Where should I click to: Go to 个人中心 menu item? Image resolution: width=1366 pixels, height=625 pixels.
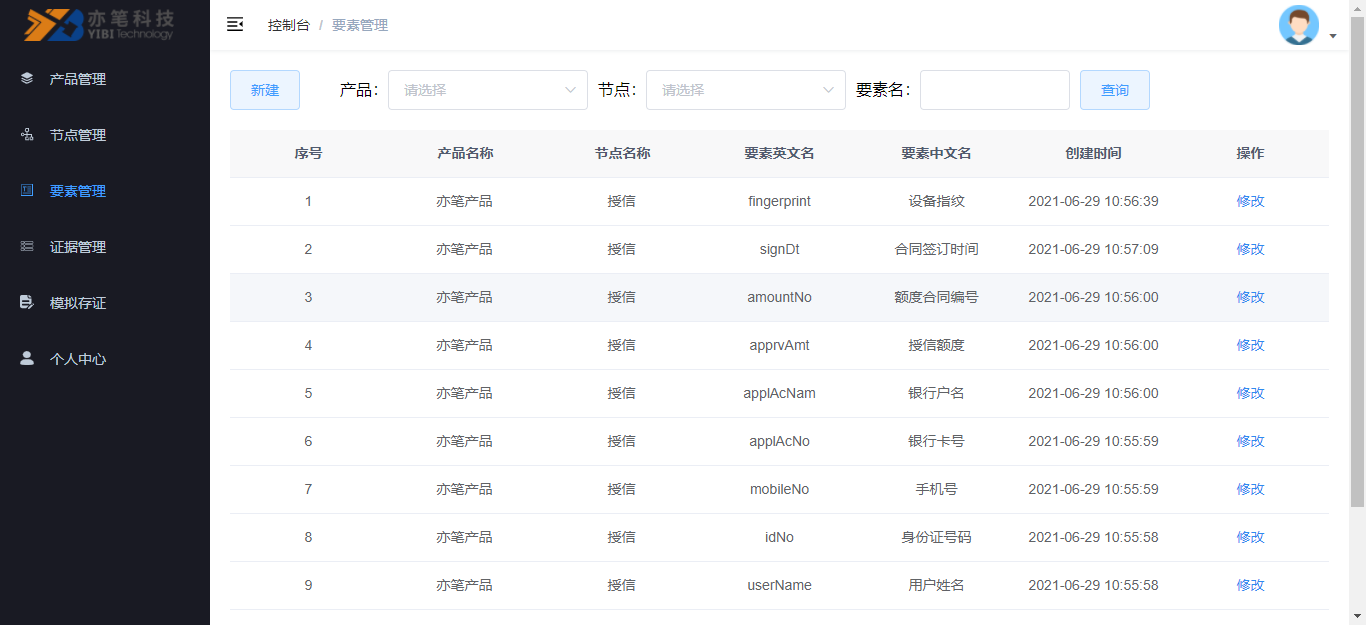point(78,359)
